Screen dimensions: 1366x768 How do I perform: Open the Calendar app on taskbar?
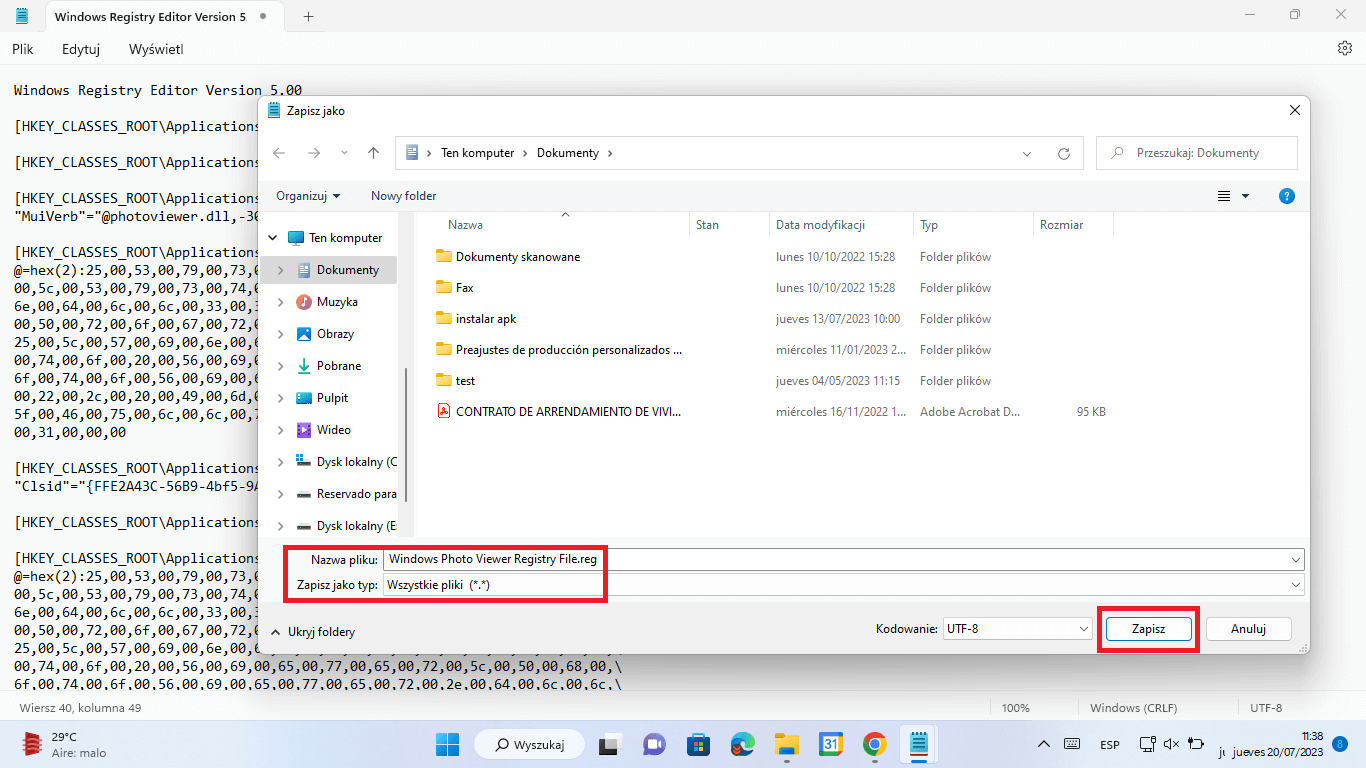pyautogui.click(x=831, y=745)
